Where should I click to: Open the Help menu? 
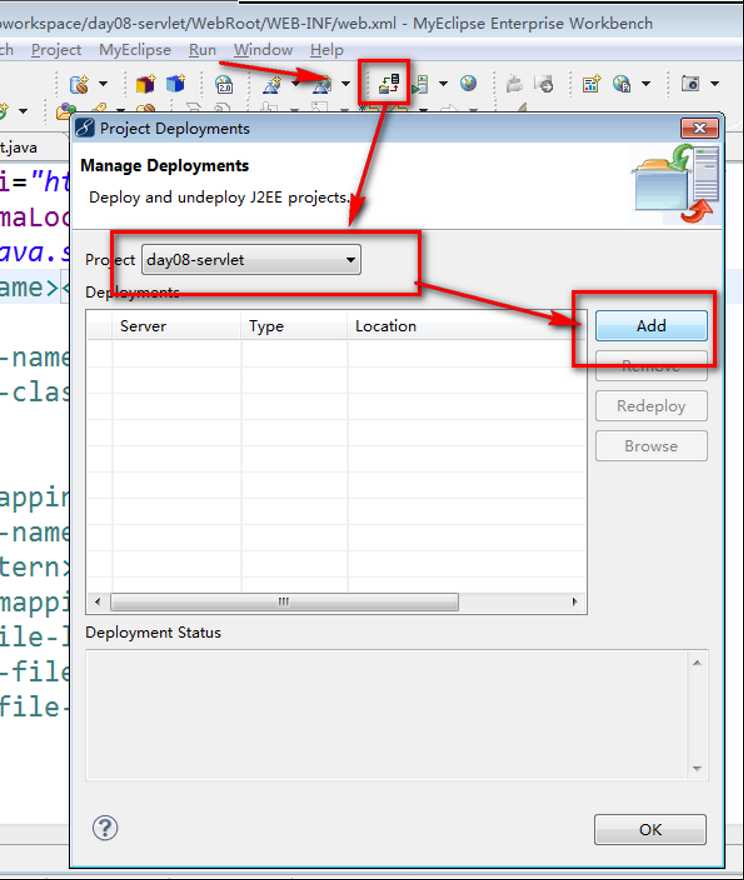(x=327, y=50)
